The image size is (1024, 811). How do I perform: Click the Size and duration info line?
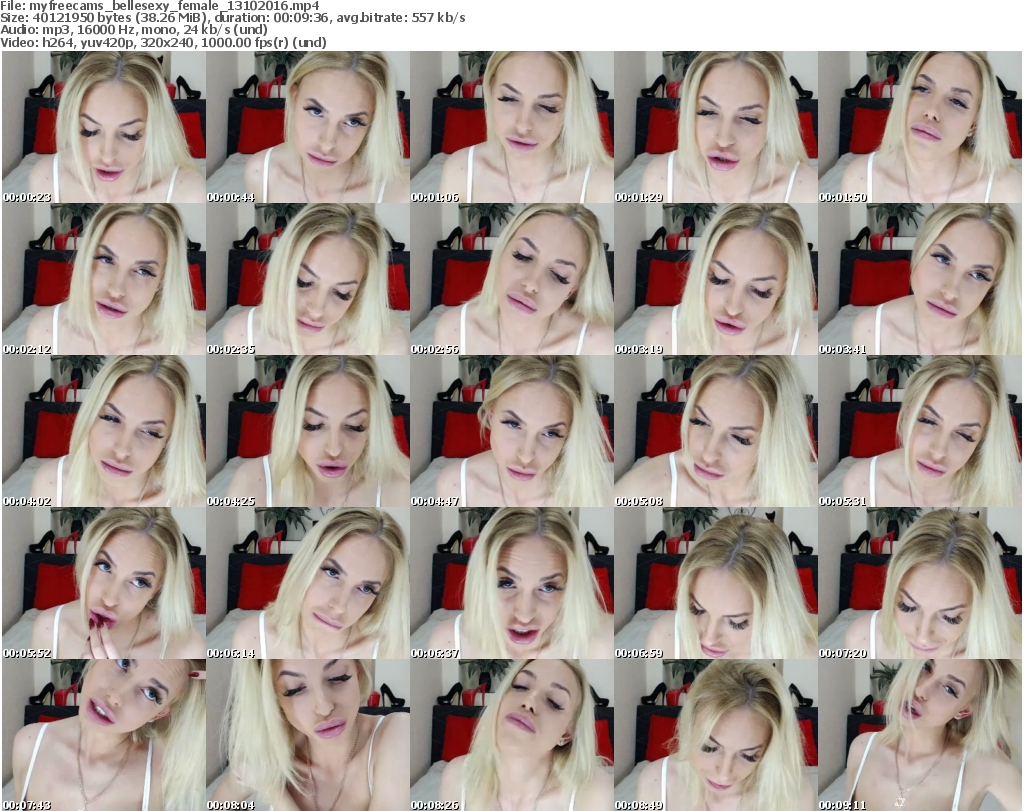point(232,18)
